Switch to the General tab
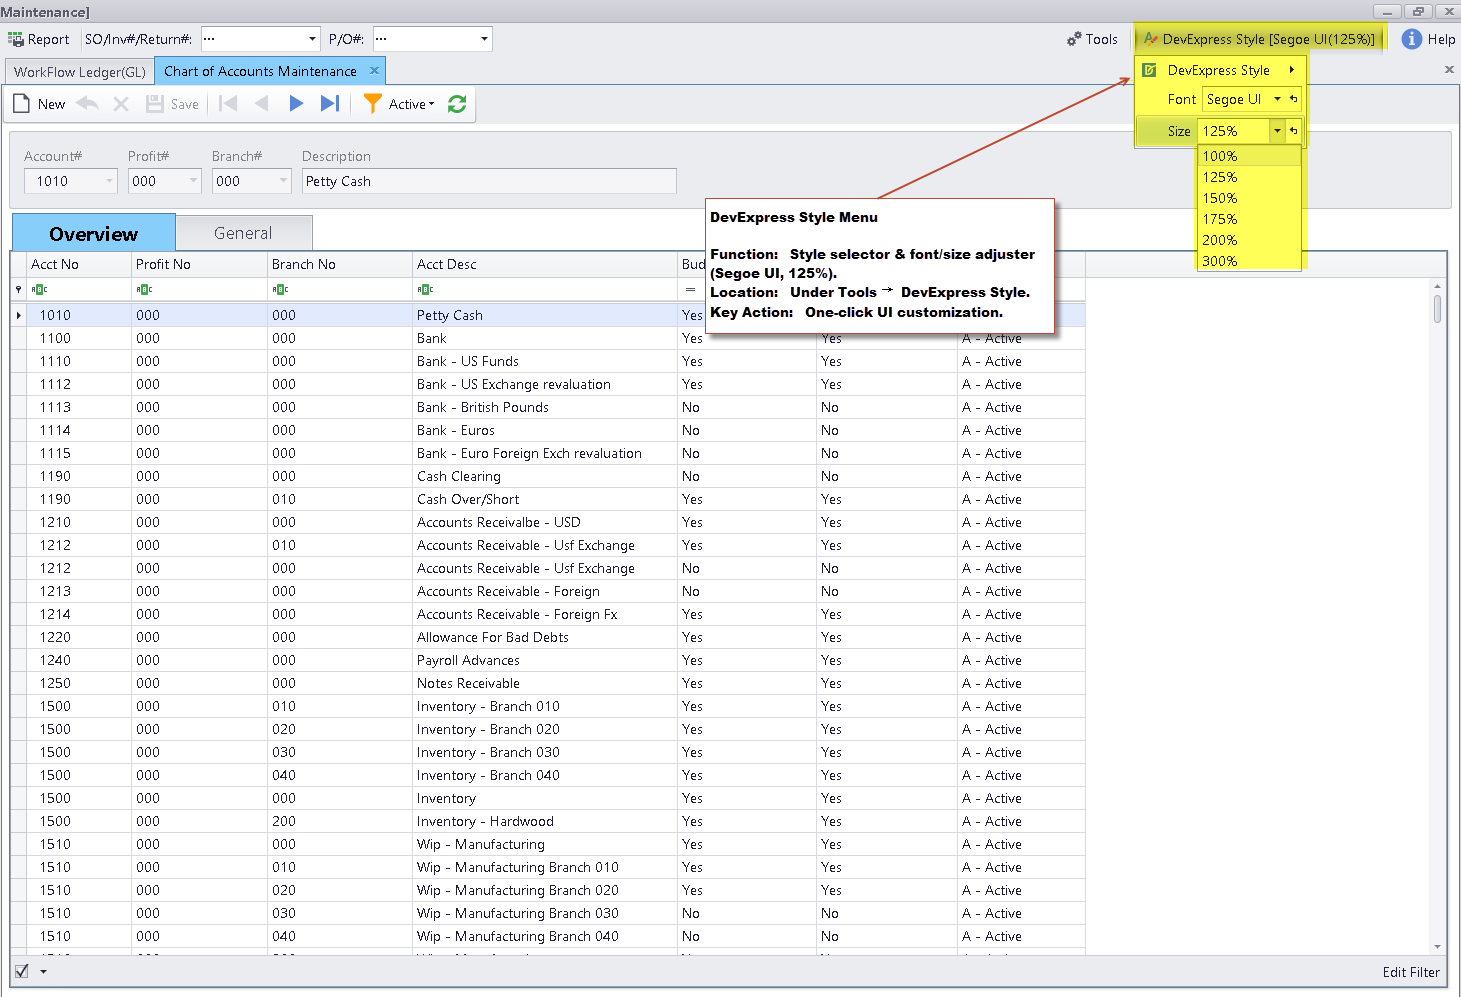This screenshot has height=997, width=1461. click(x=243, y=233)
